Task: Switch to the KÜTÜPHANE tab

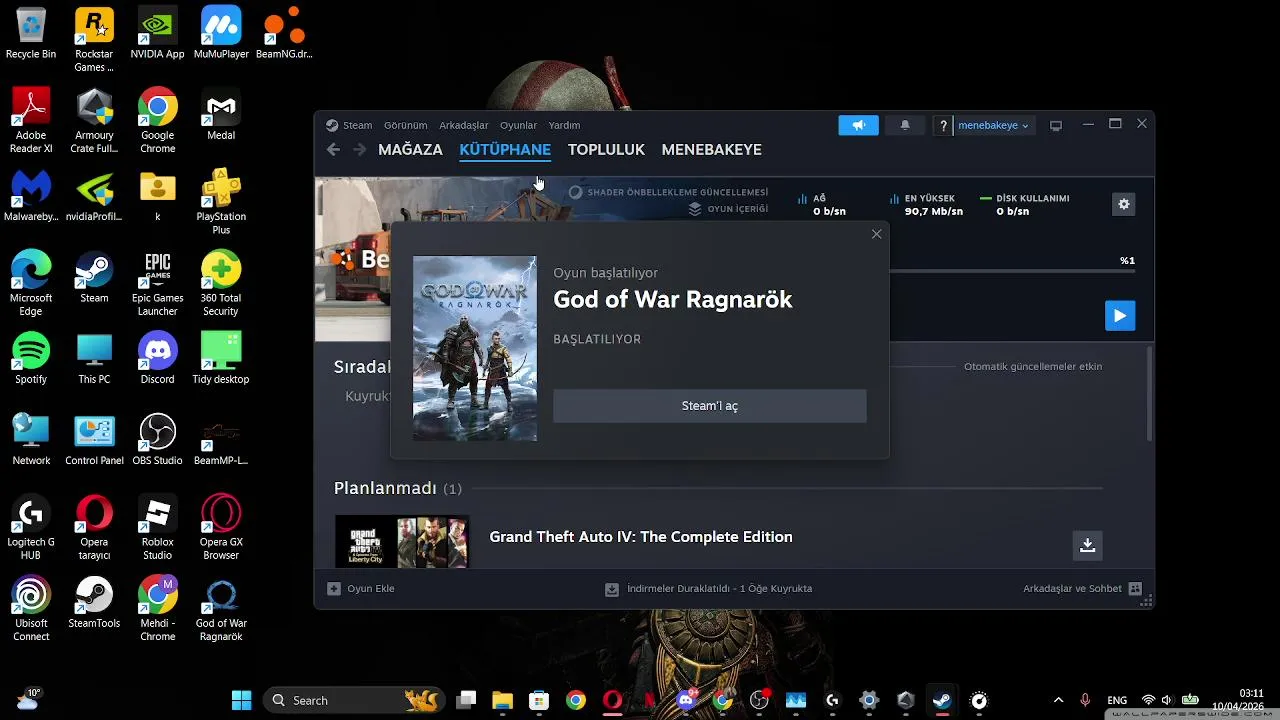Action: pos(505,149)
